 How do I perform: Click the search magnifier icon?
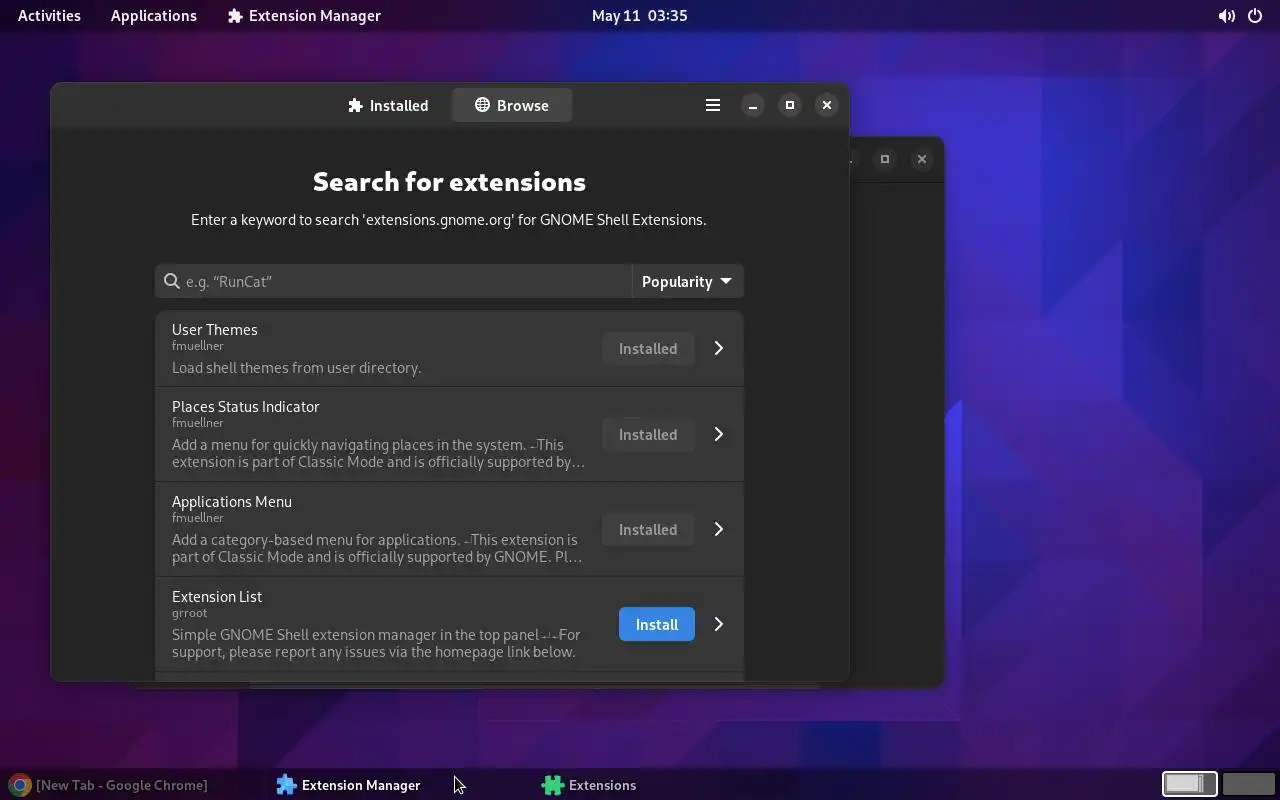click(172, 281)
